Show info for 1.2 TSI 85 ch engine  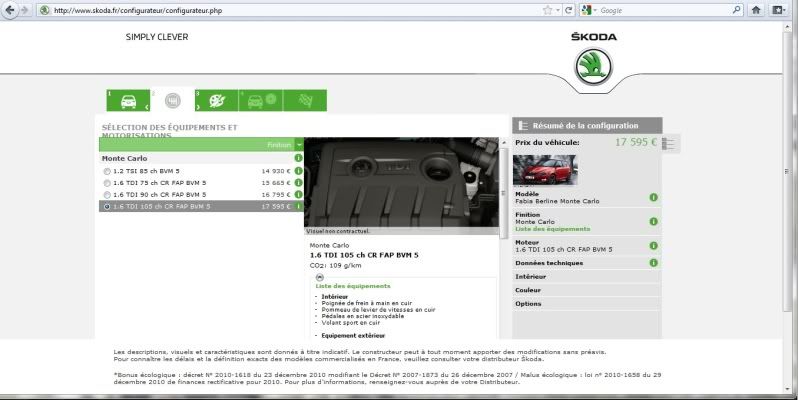(298, 171)
